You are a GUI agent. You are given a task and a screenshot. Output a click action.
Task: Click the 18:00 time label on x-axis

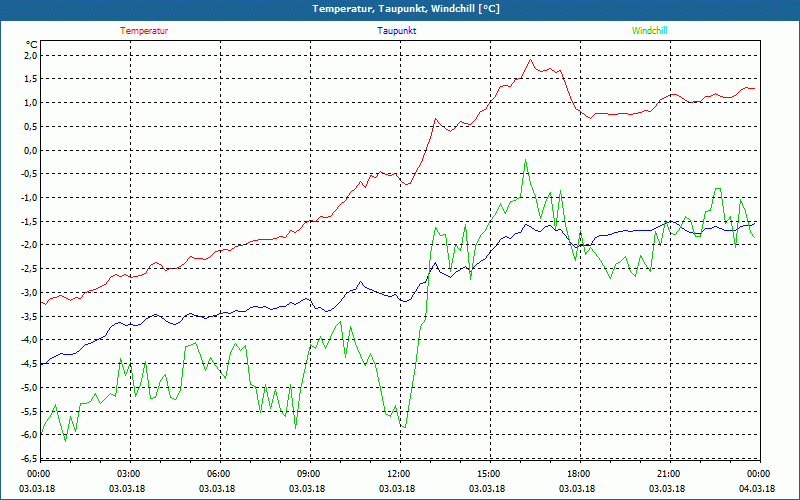point(578,474)
